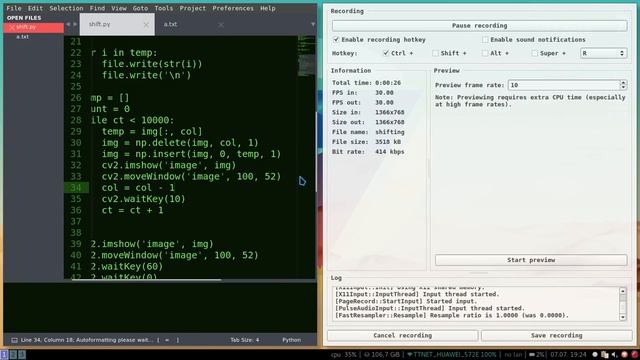The height and width of the screenshot is (360, 640).
Task: Open the Goto menu
Action: tap(140, 8)
